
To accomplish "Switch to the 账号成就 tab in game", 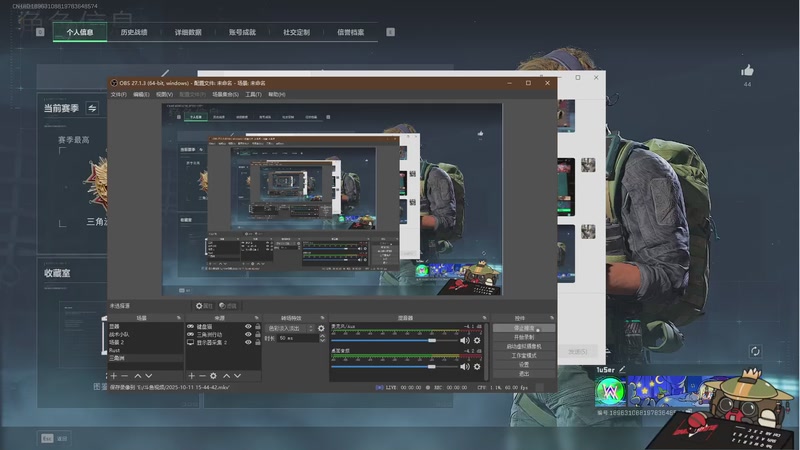I will coord(242,32).
